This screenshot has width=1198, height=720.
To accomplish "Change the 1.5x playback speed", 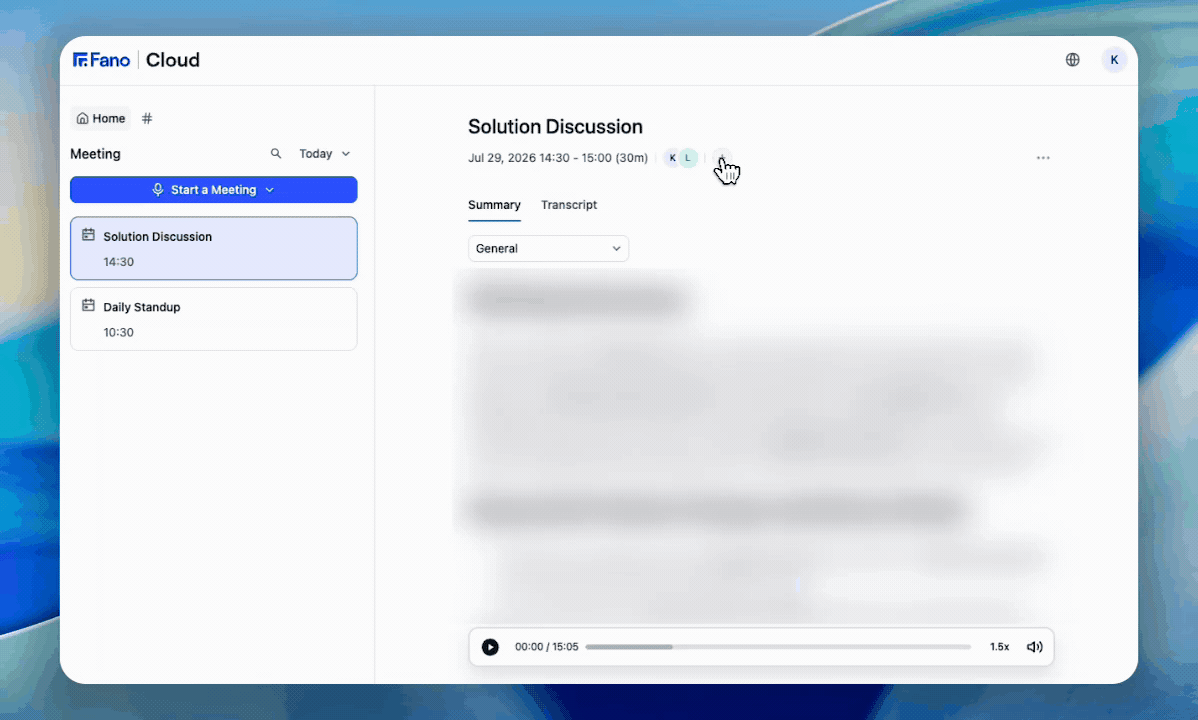I will [999, 647].
